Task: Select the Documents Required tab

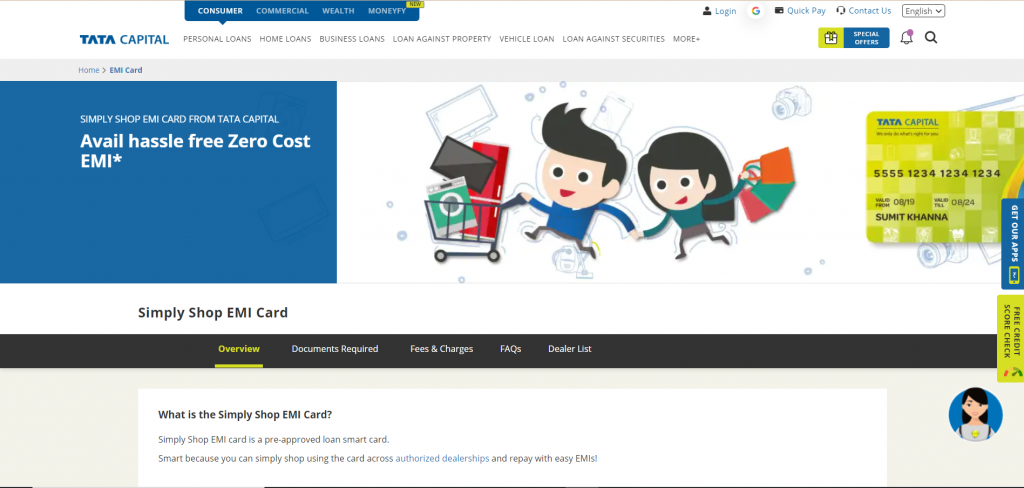Action: 335,349
